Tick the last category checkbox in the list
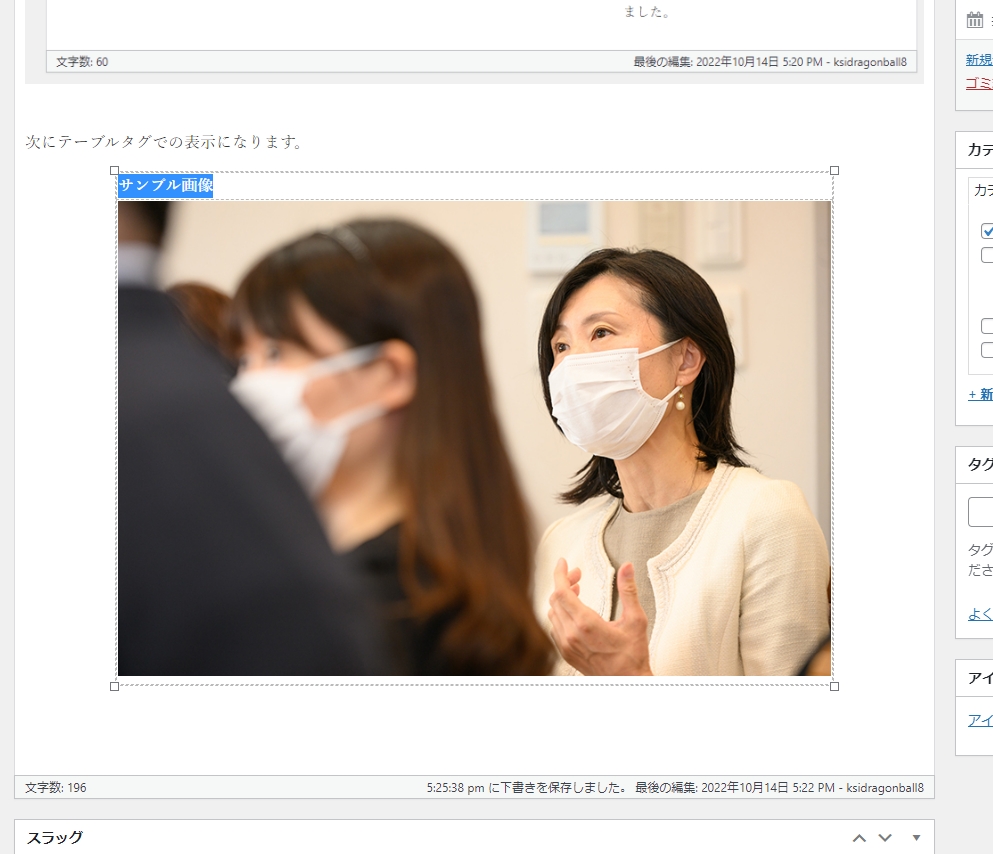This screenshot has height=854, width=993. click(987, 350)
